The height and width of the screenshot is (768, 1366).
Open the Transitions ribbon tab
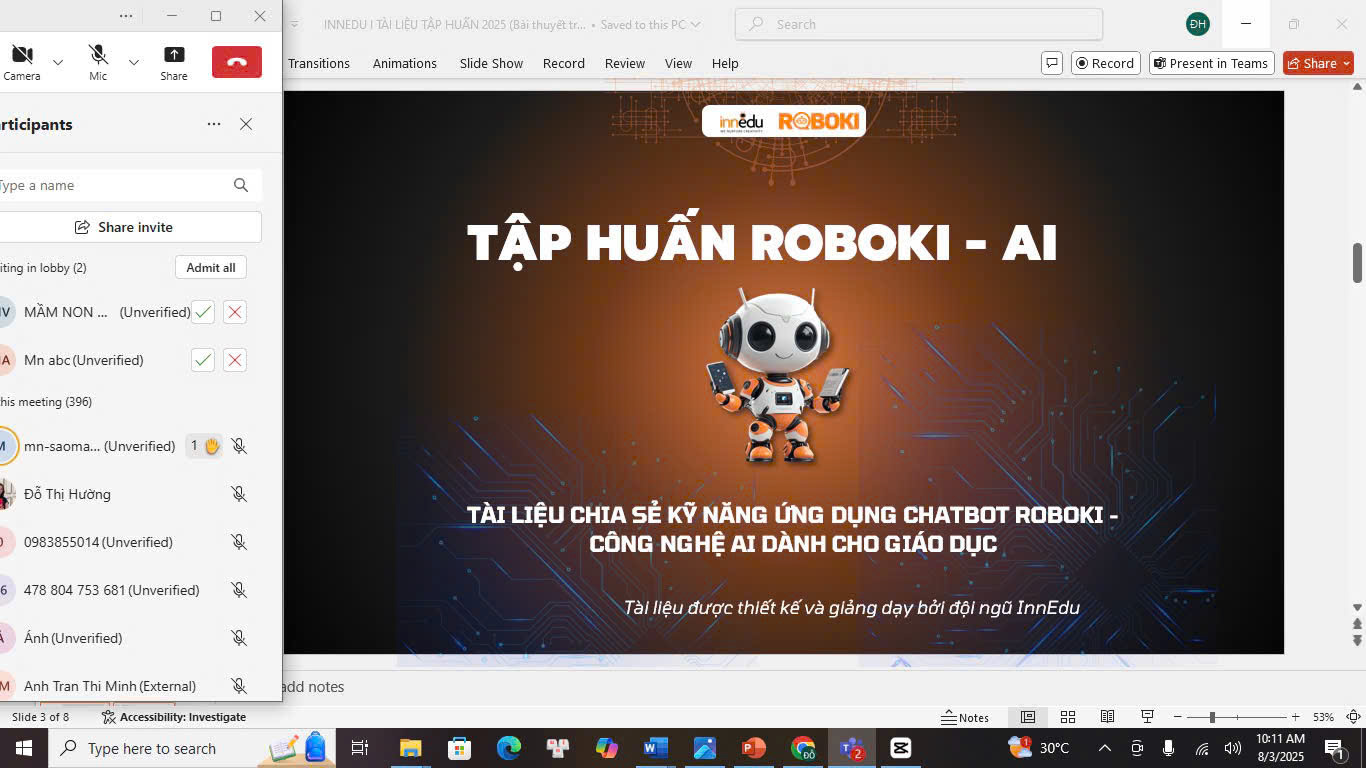[x=319, y=63]
